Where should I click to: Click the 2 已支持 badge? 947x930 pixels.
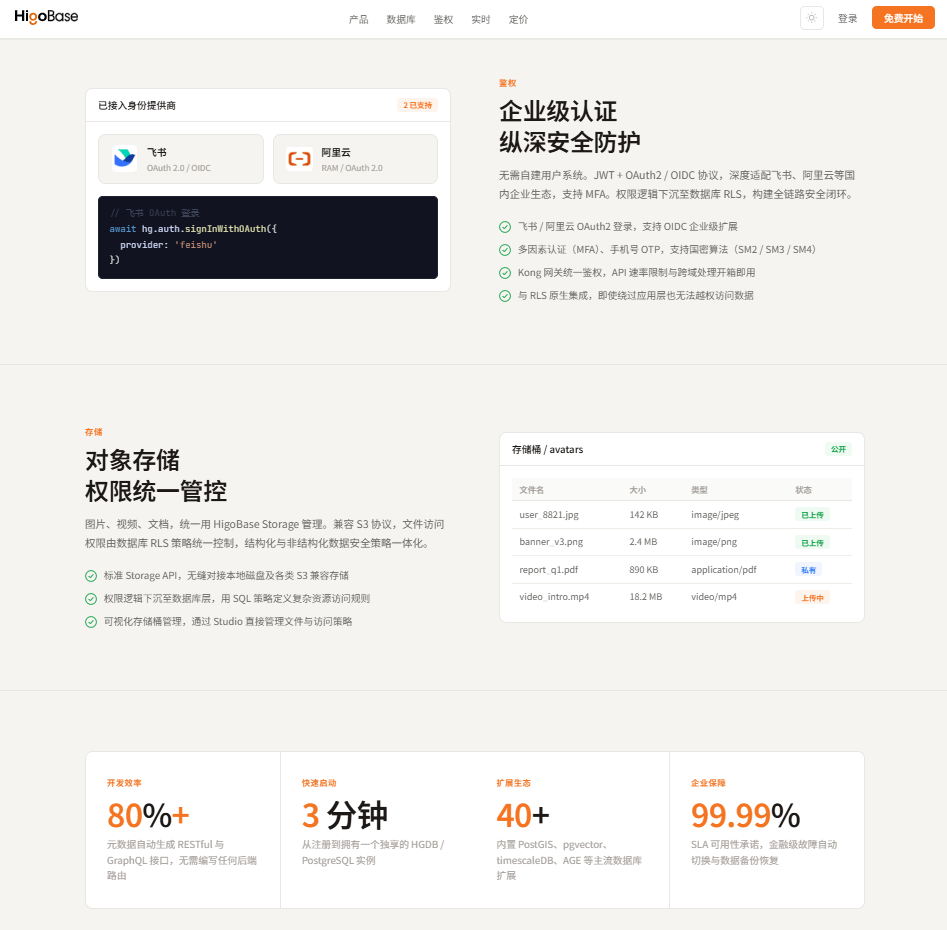pos(417,105)
